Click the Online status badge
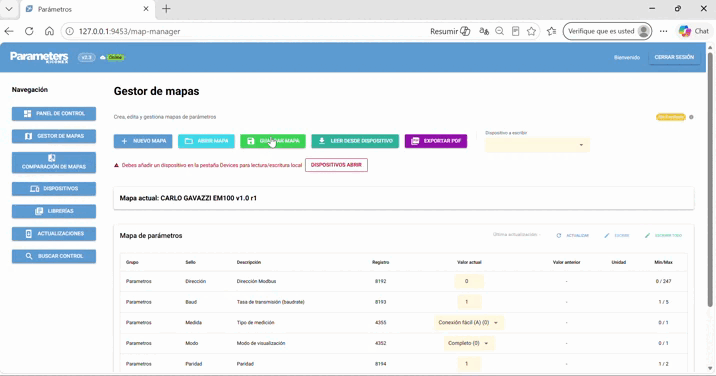This screenshot has width=716, height=376. click(115, 58)
